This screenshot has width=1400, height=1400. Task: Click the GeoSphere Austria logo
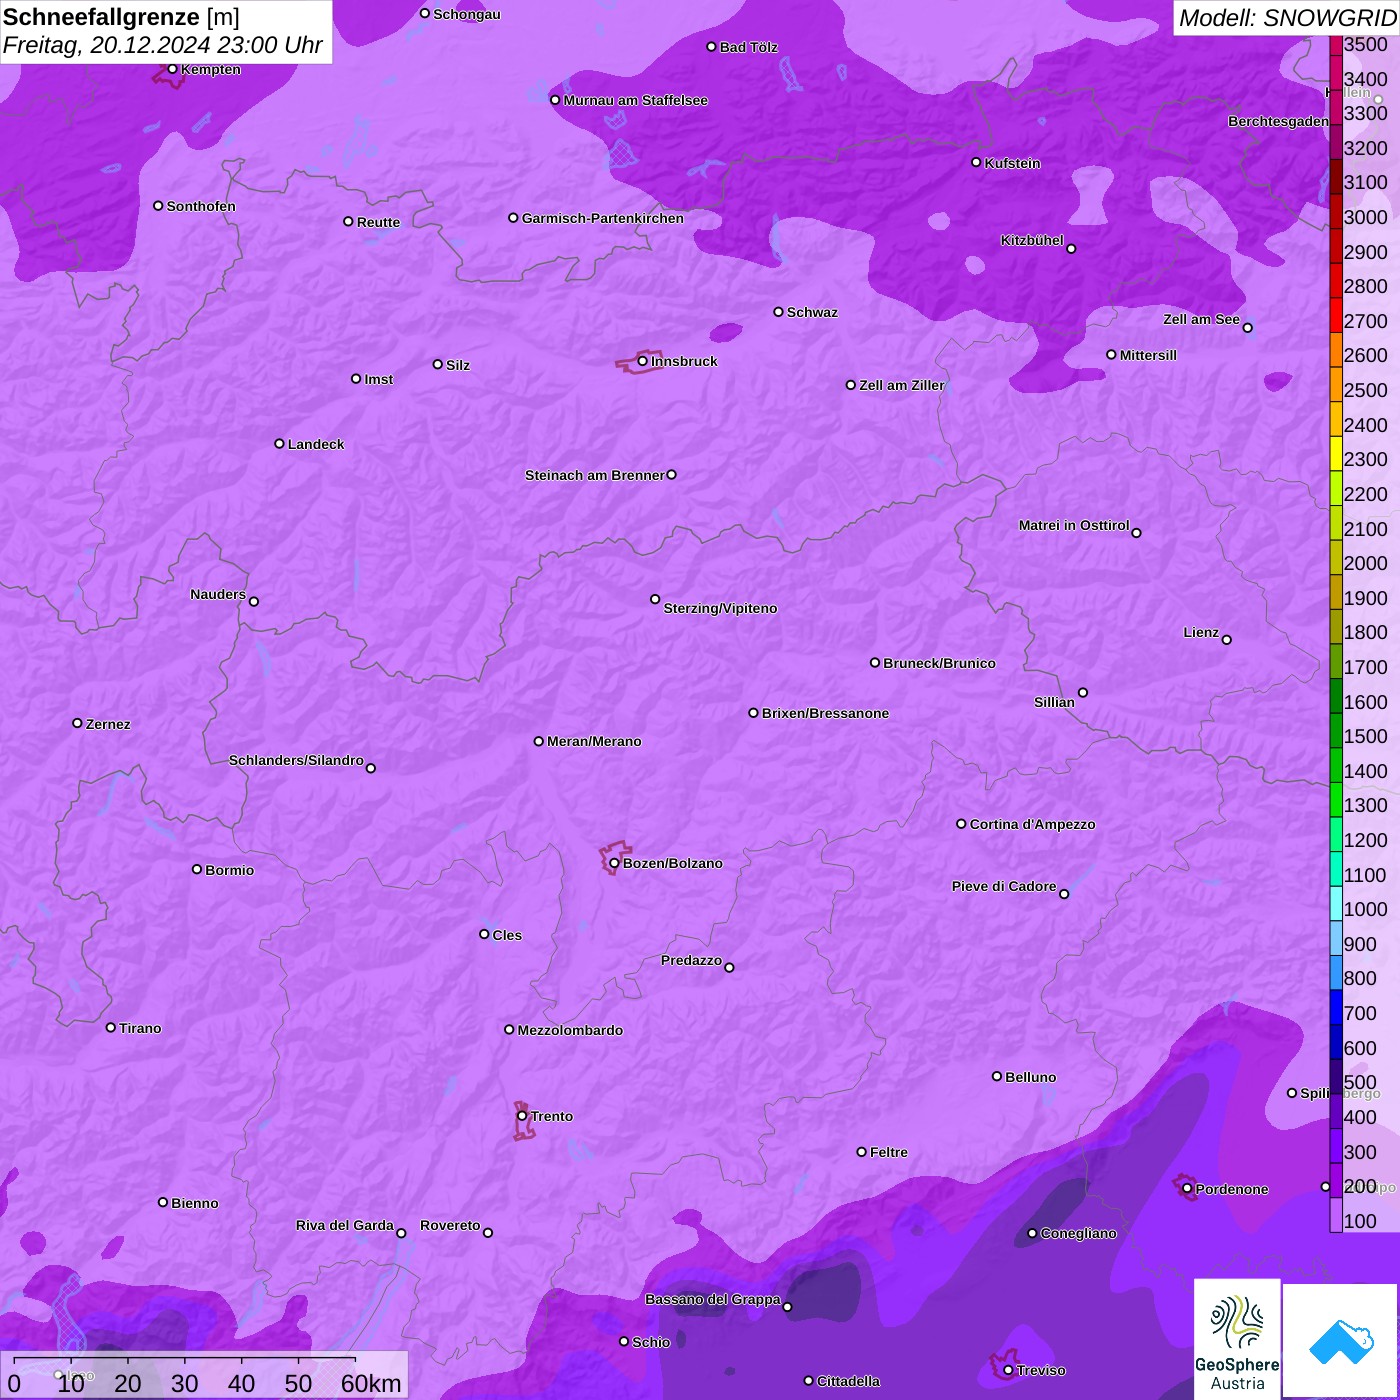(1237, 1339)
